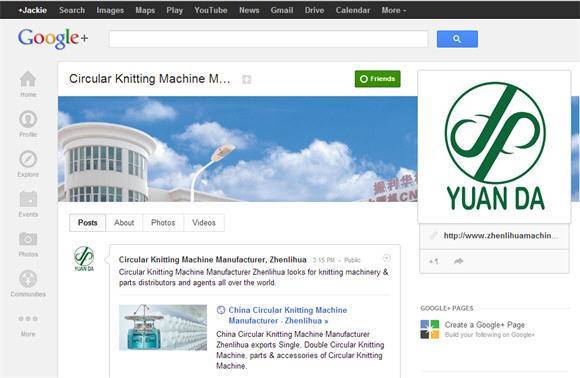Image resolution: width=580 pixels, height=378 pixels.
Task: Open the Events calendar icon
Action: click(x=28, y=199)
